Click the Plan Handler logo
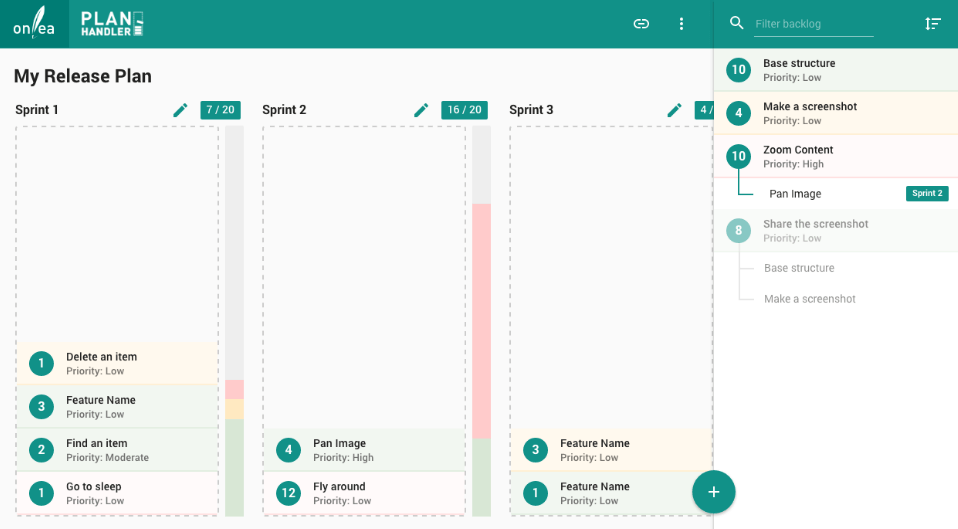 112,24
